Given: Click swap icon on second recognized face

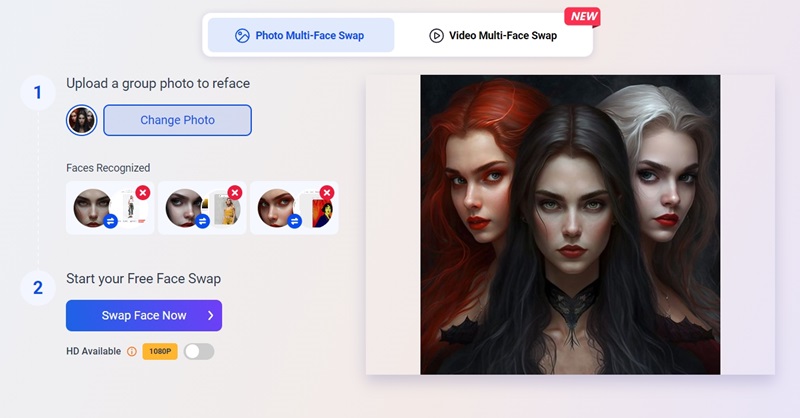Looking at the screenshot, I should click(203, 221).
